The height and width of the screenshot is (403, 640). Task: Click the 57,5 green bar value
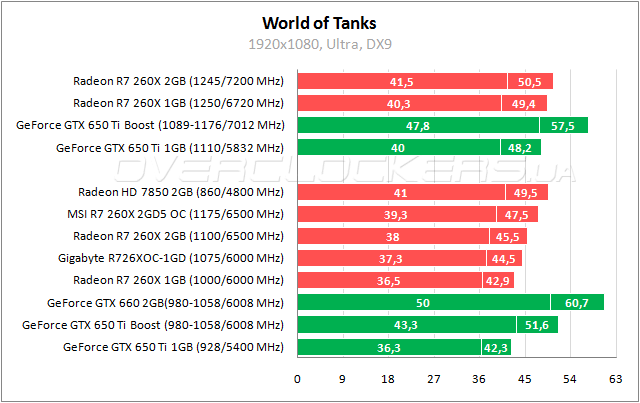tap(563, 126)
